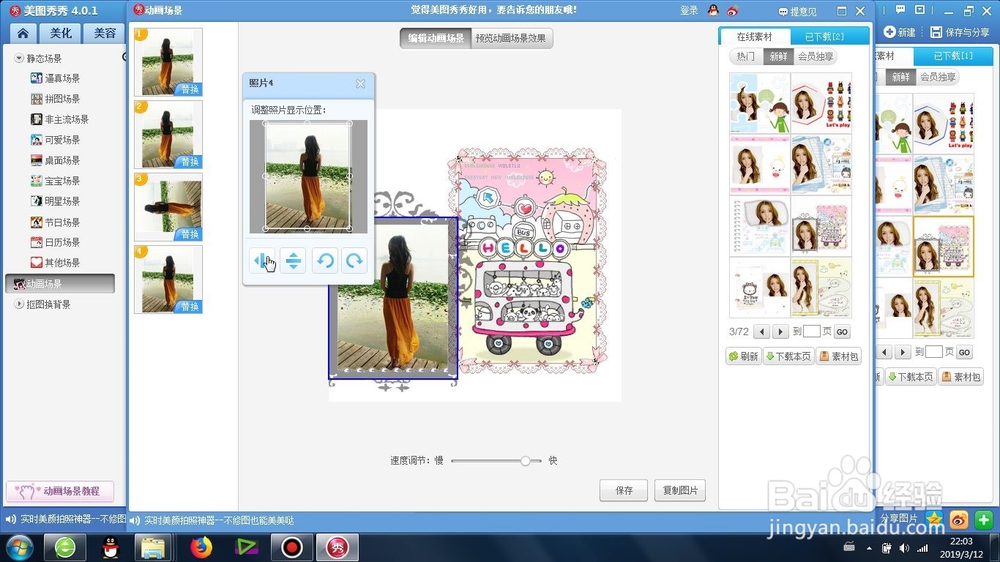Select 动画场景 in the sidebar
This screenshot has height=562, width=1000.
60,284
